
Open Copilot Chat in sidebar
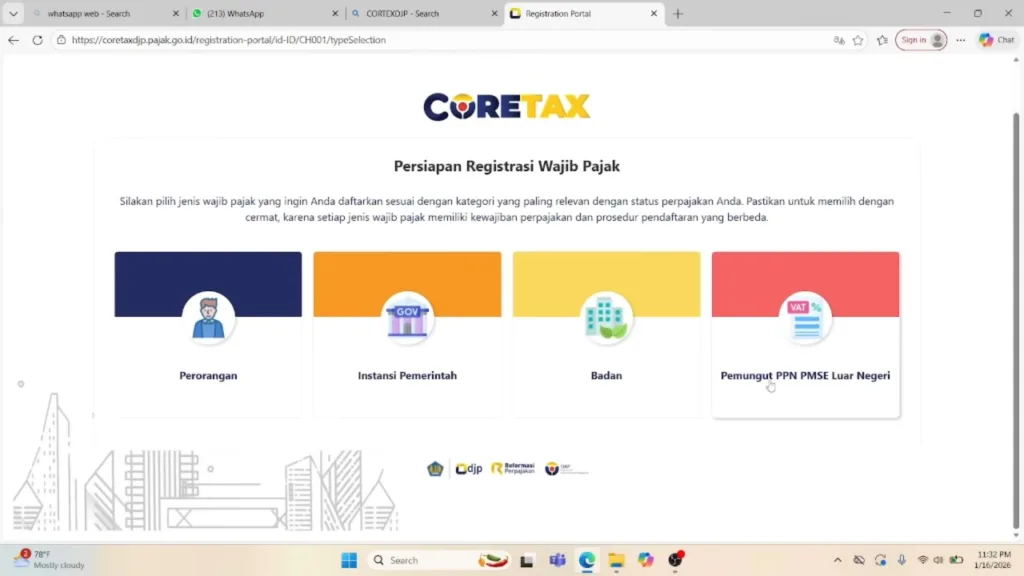(x=997, y=40)
